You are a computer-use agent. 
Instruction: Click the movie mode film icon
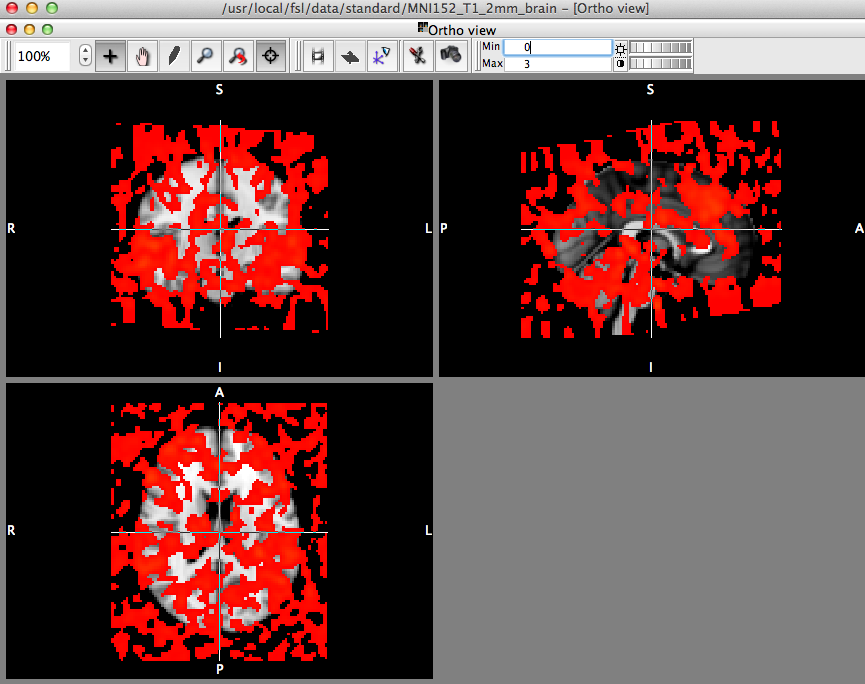coord(318,56)
